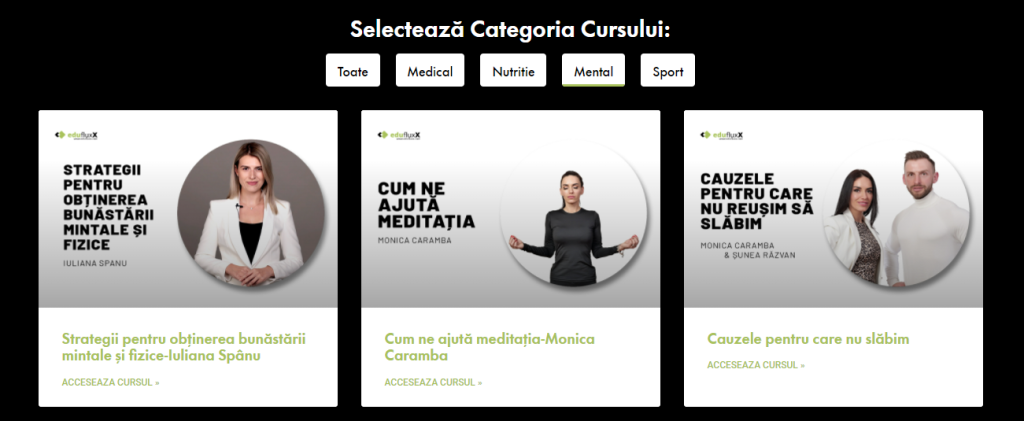Viewport: 1024px width, 421px height.
Task: Filter courses by Nutritie
Action: click(513, 70)
